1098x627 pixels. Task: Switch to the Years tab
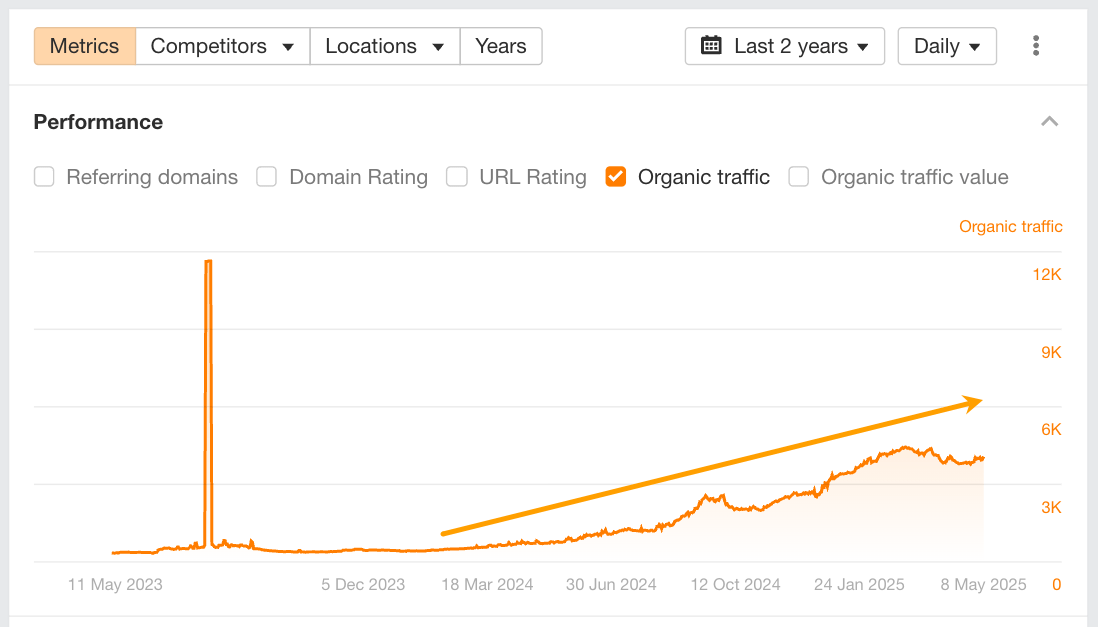pos(501,46)
